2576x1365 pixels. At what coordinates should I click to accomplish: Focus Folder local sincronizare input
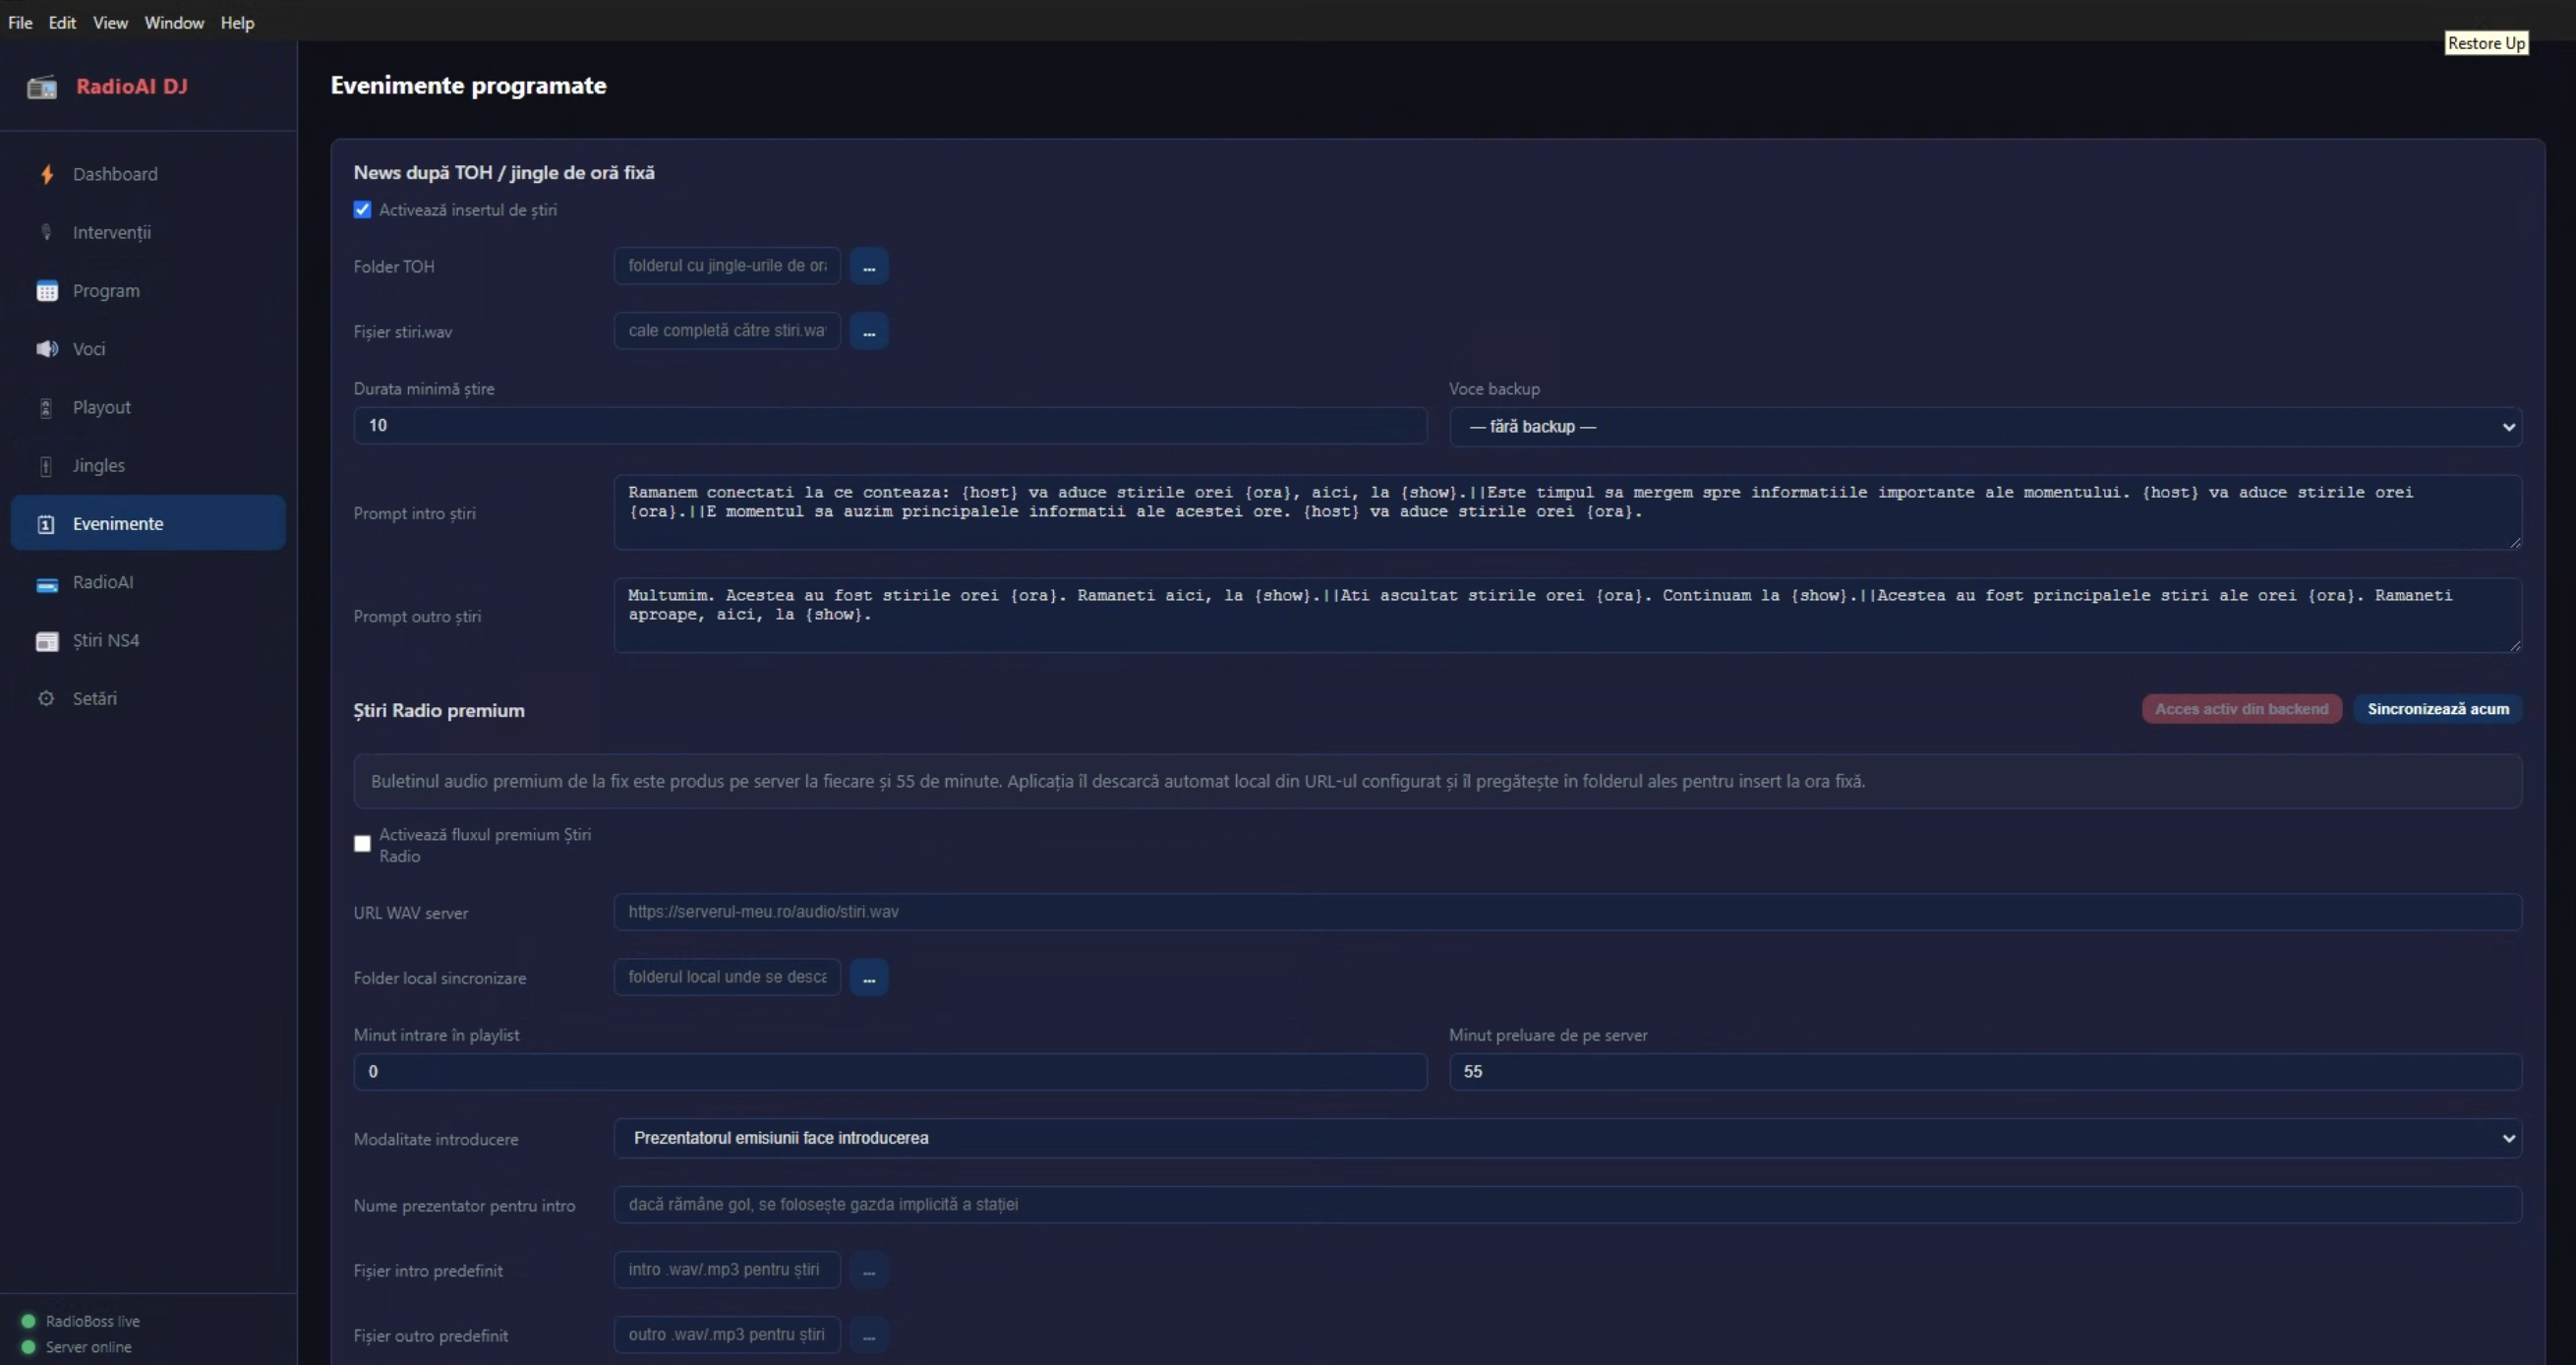pyautogui.click(x=727, y=977)
